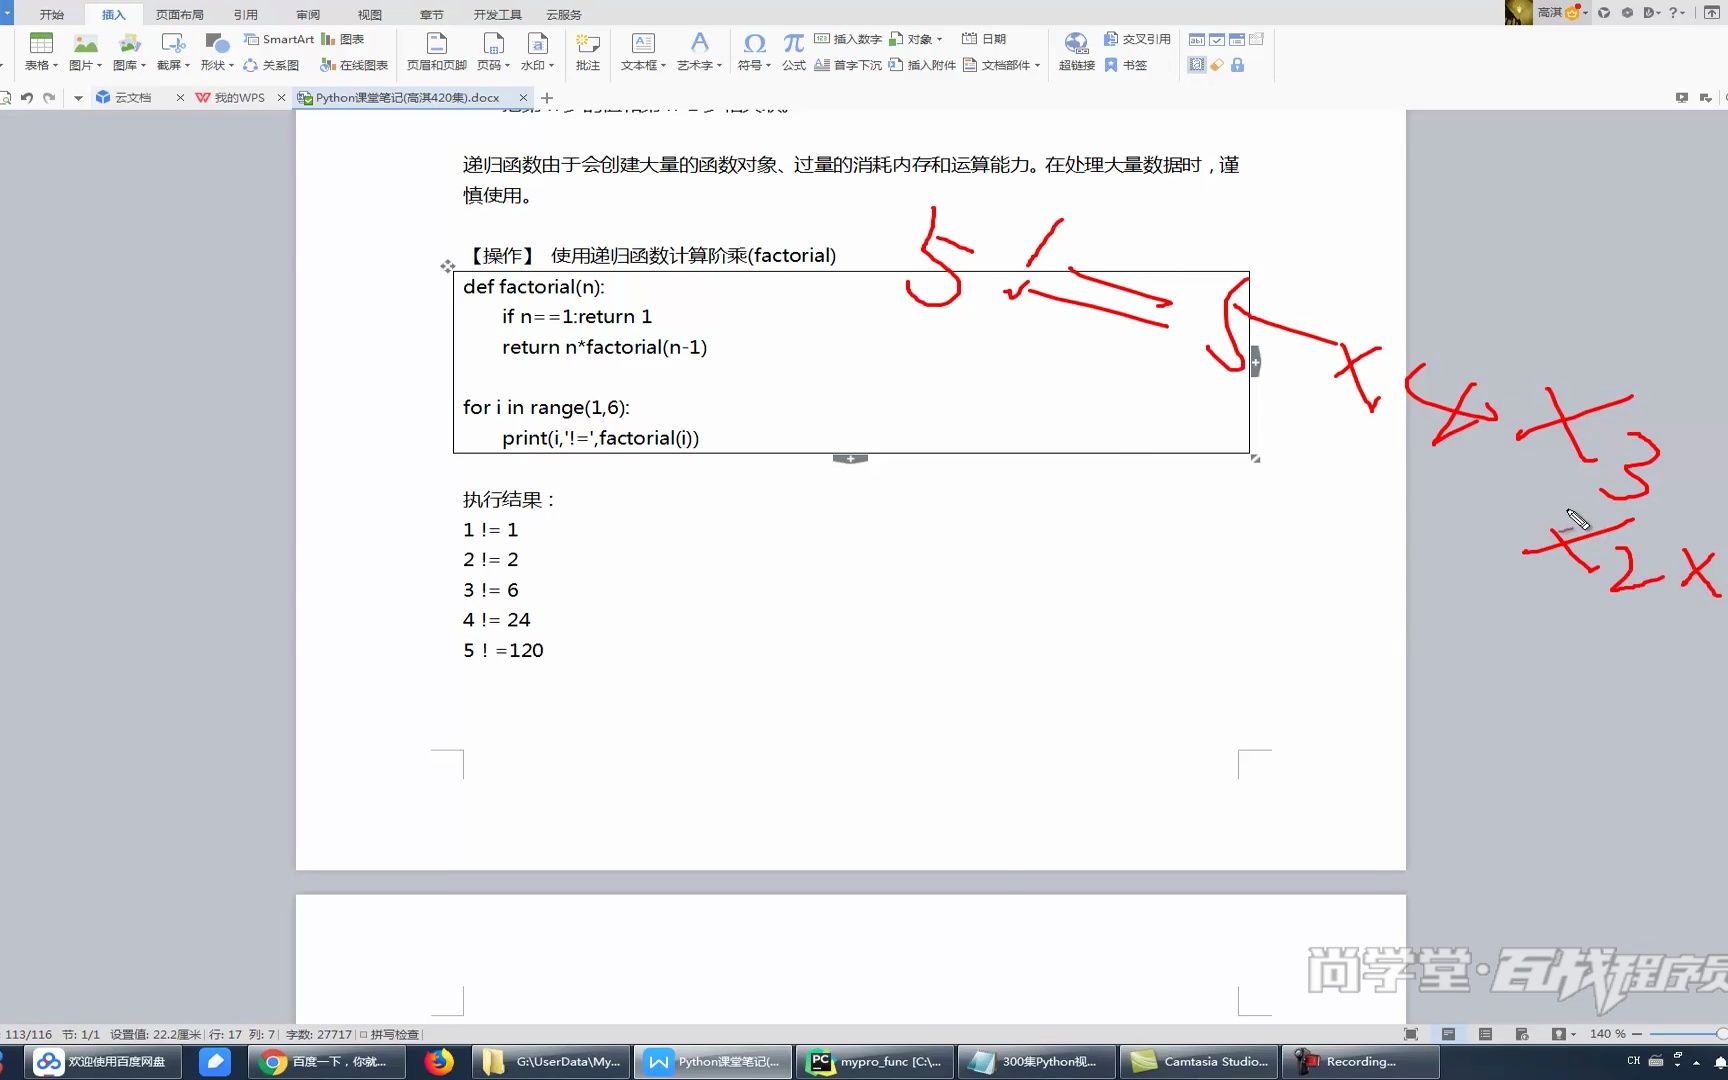
Task: Insert 交叉引用 cross reference
Action: pos(1137,39)
